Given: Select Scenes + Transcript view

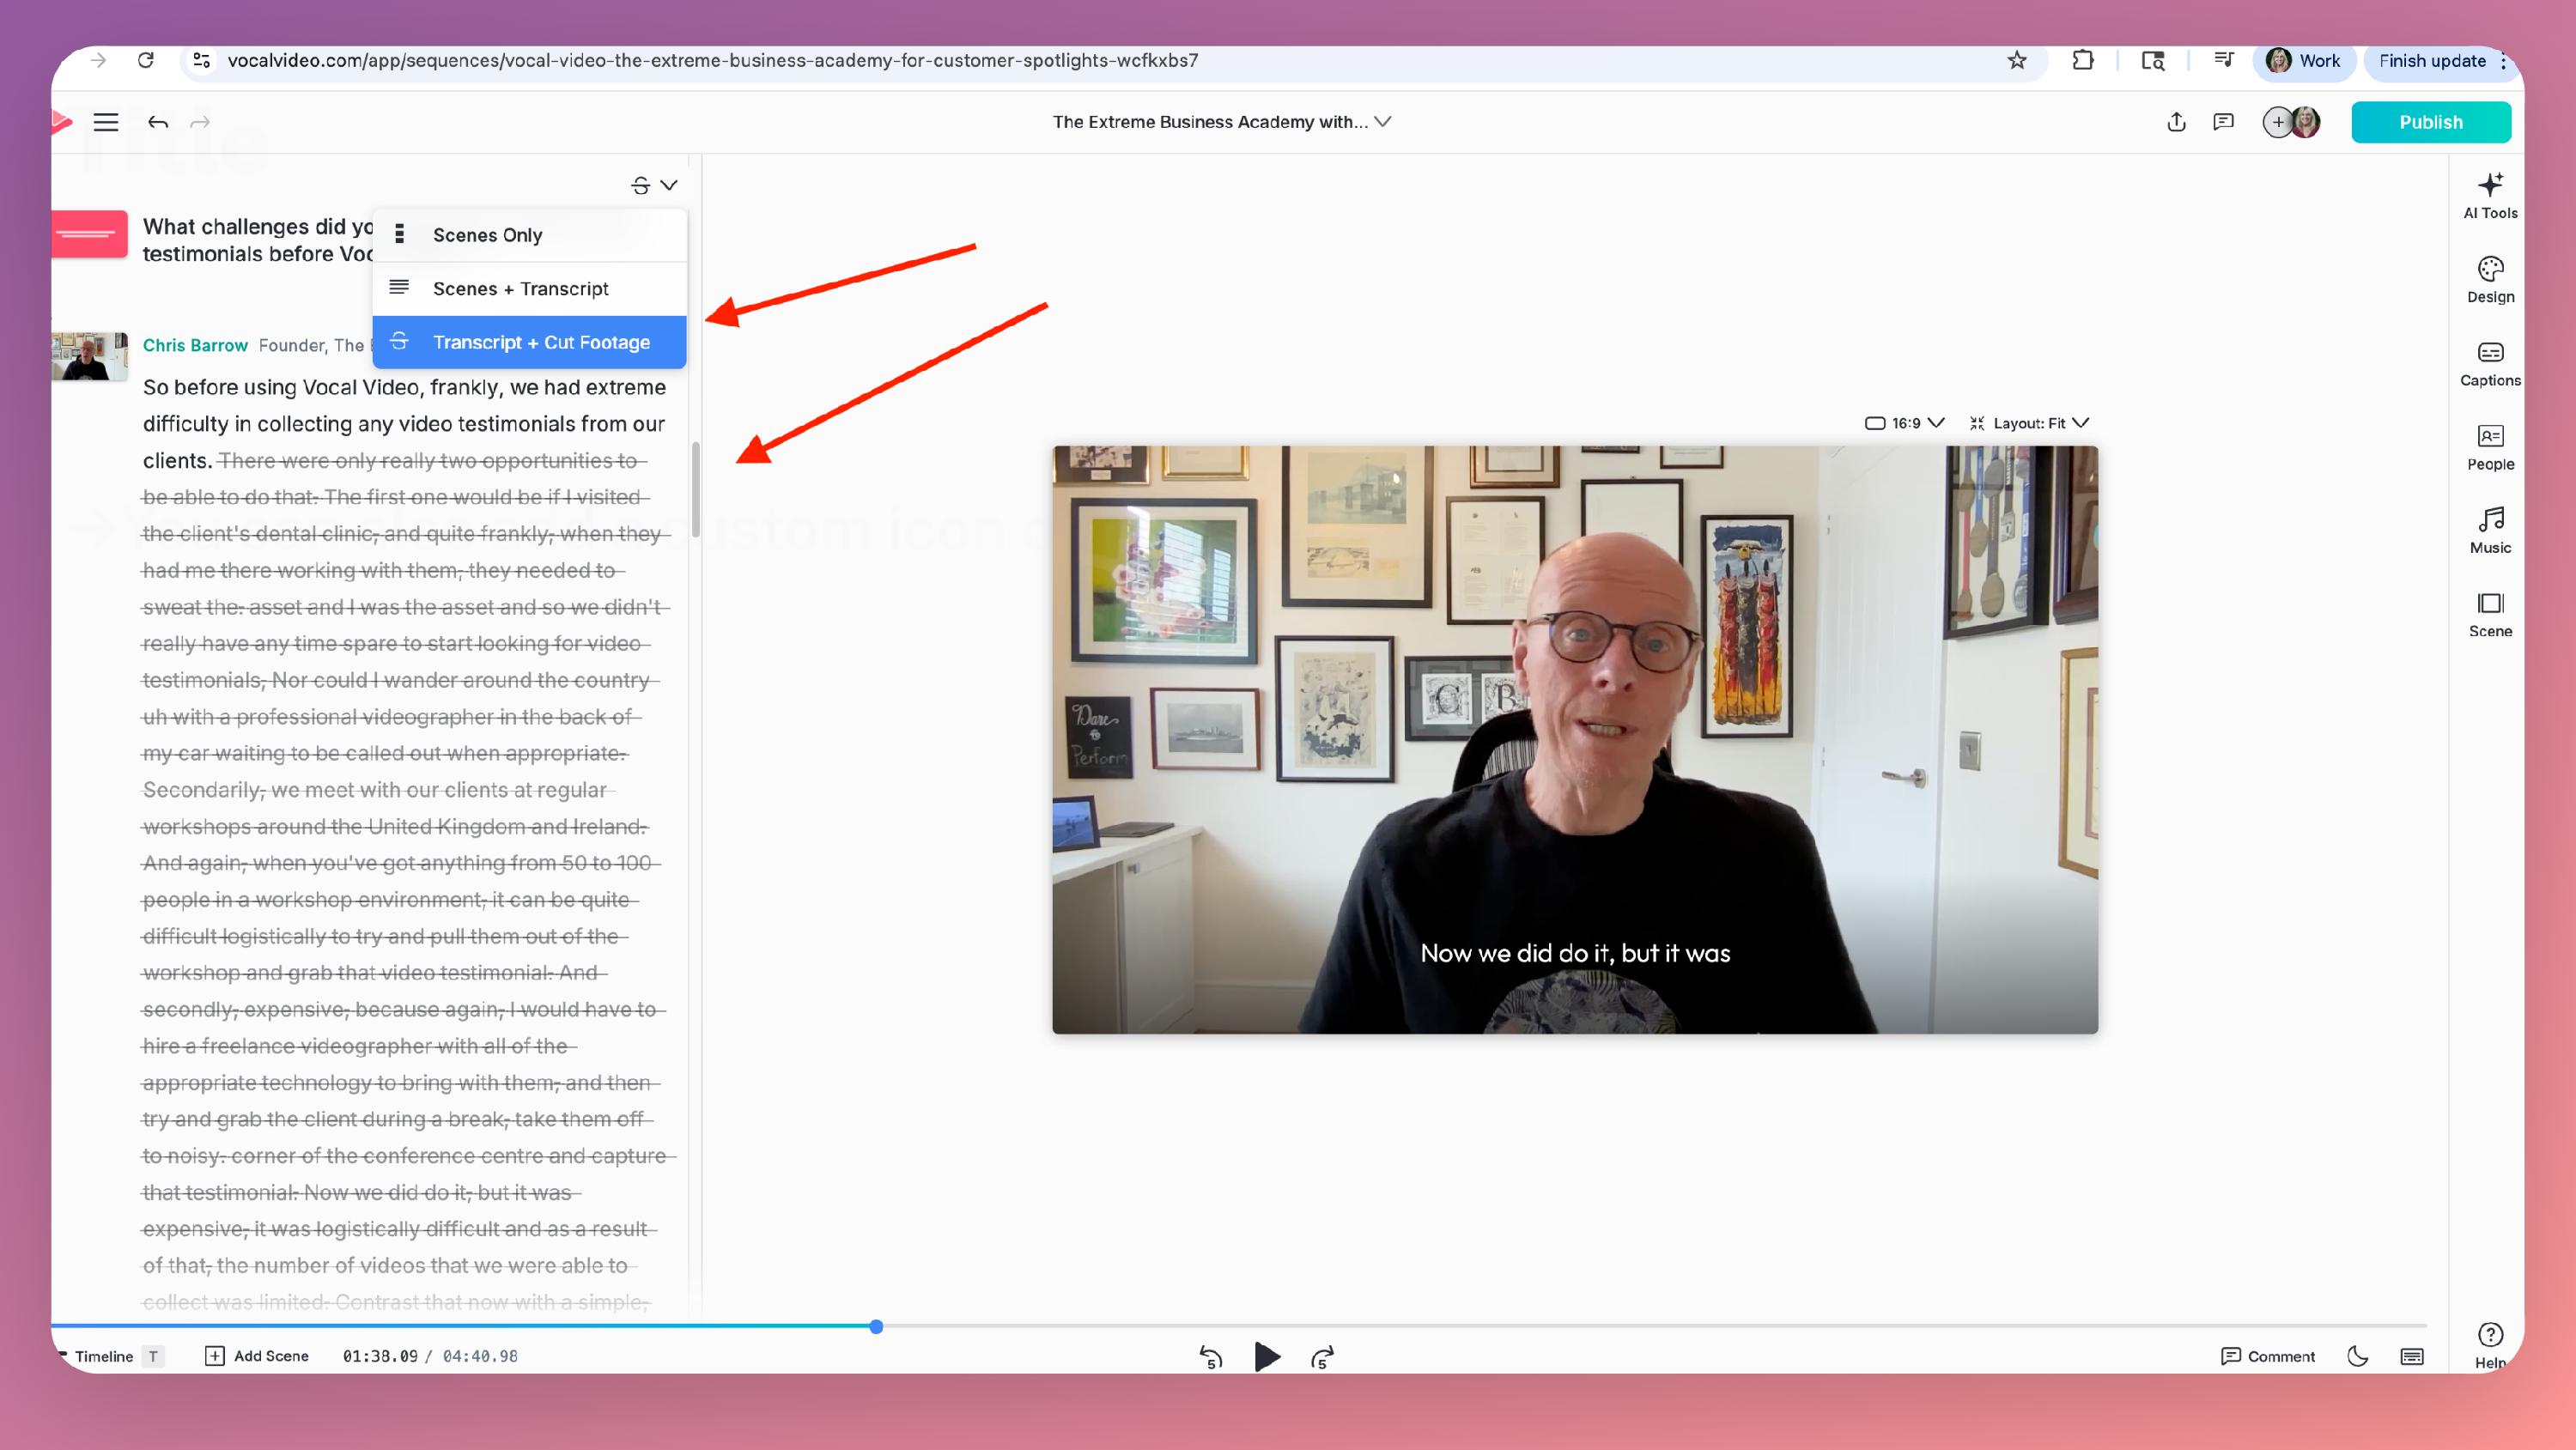Looking at the screenshot, I should pos(529,289).
